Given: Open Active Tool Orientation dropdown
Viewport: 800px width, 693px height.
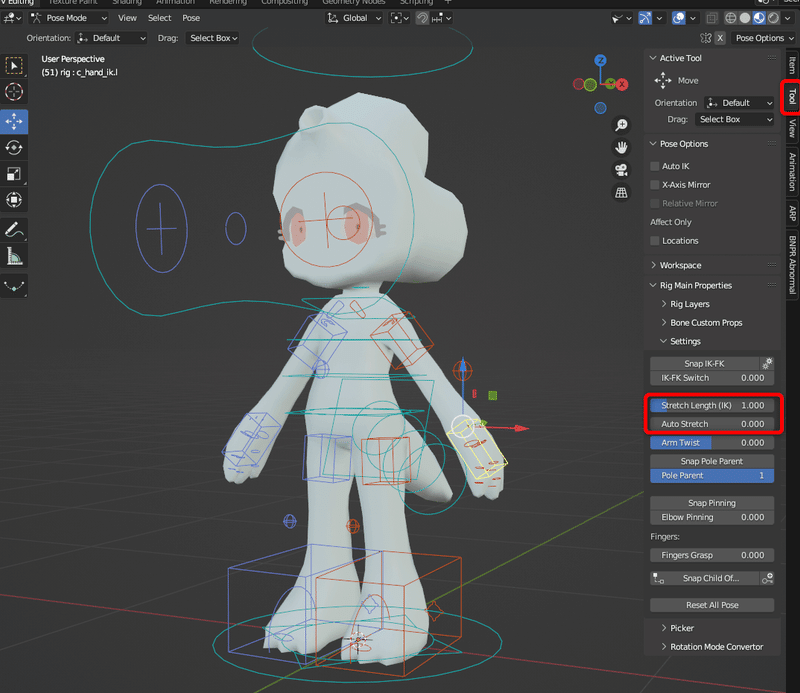Looking at the screenshot, I should click(739, 103).
